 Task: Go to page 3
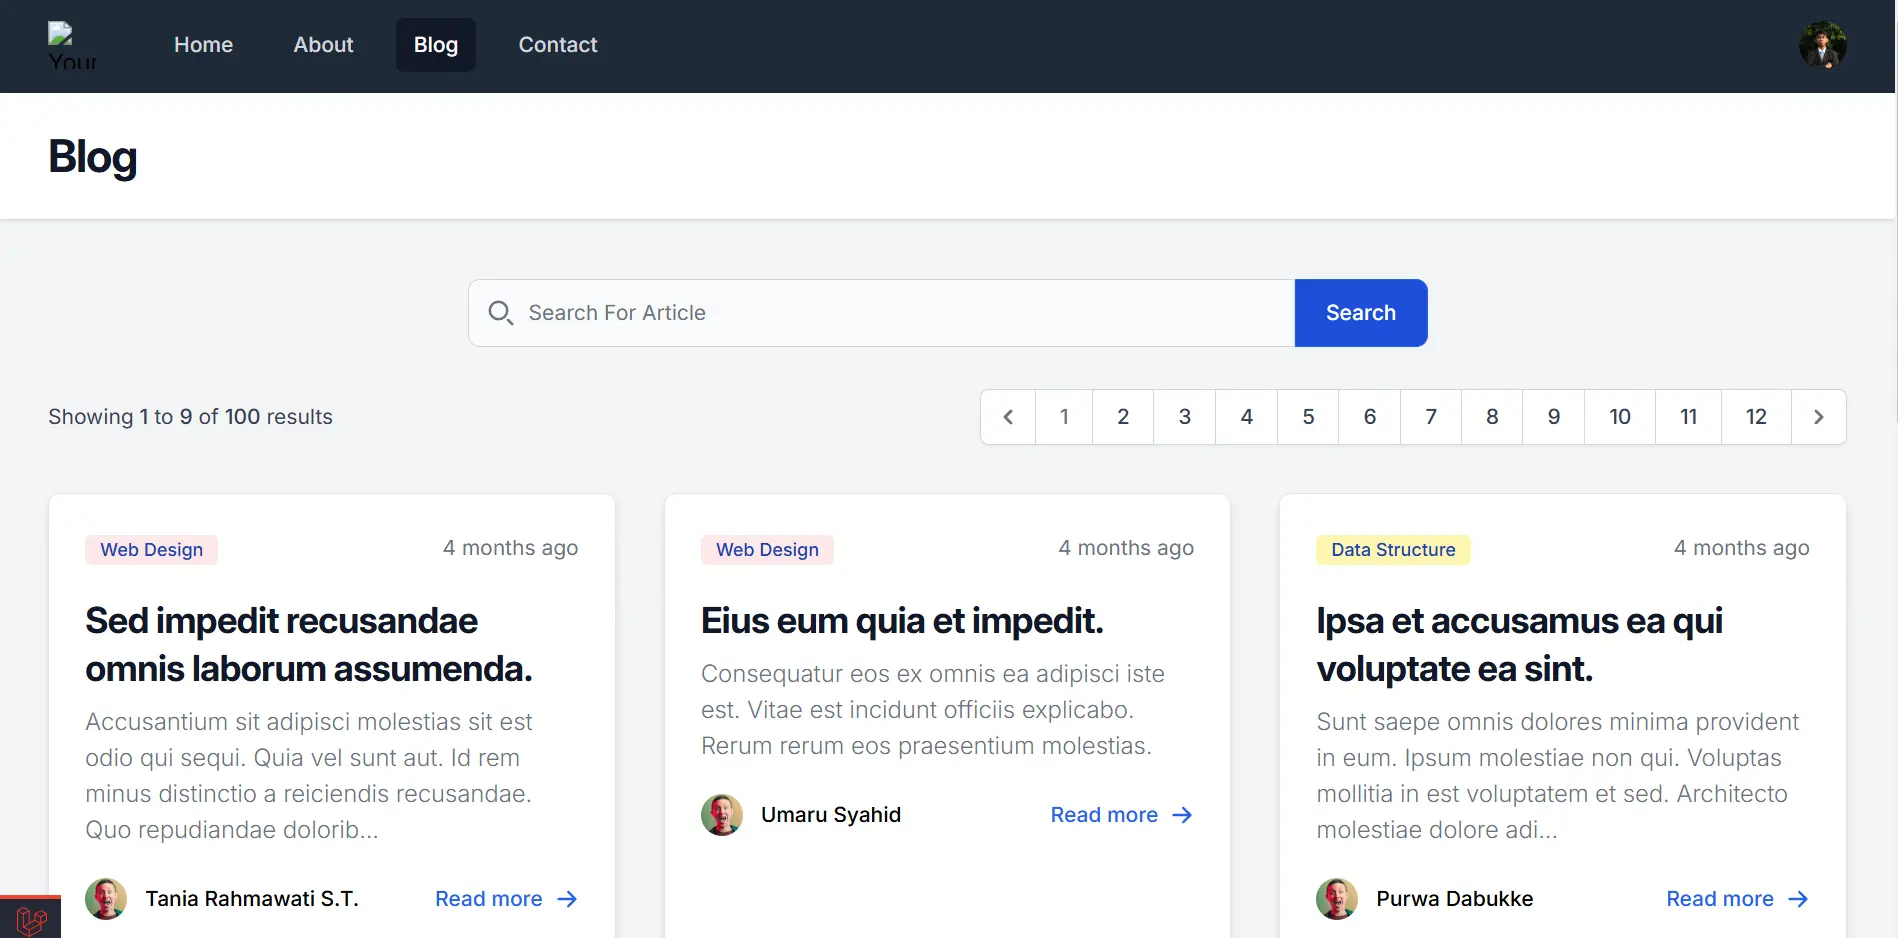[1185, 417]
